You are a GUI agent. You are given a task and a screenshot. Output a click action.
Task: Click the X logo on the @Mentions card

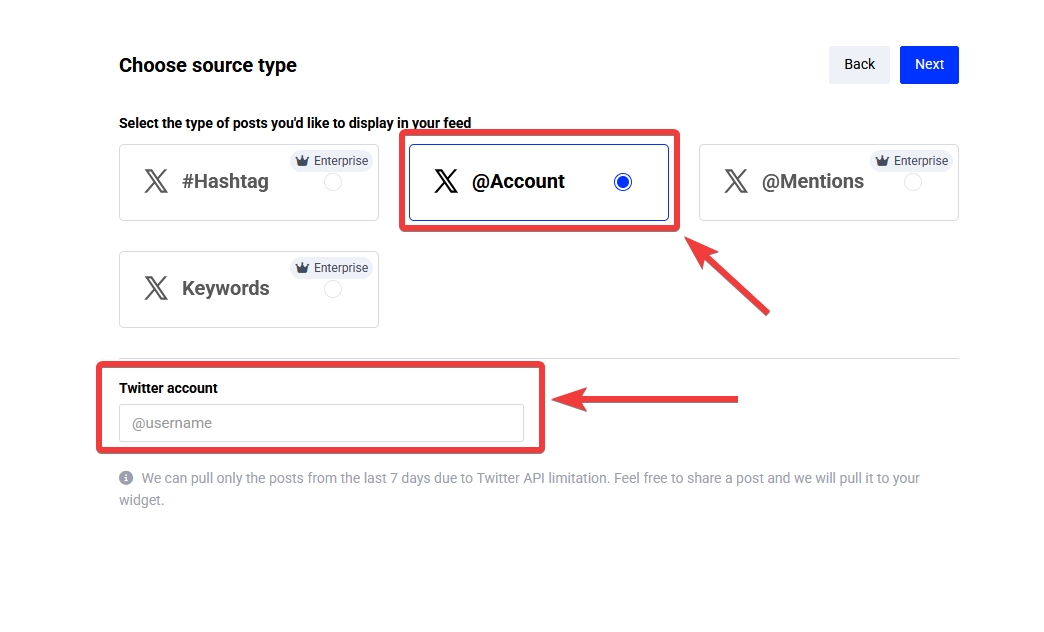click(x=736, y=181)
